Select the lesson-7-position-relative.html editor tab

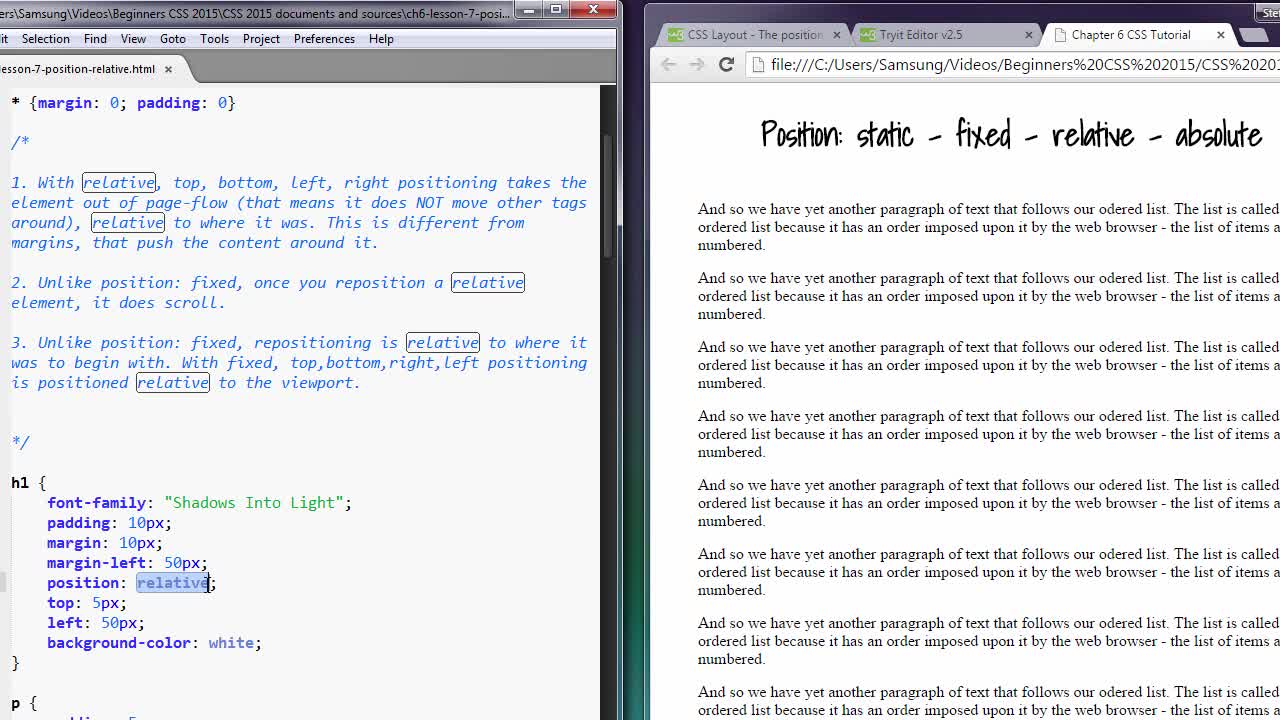80,69
